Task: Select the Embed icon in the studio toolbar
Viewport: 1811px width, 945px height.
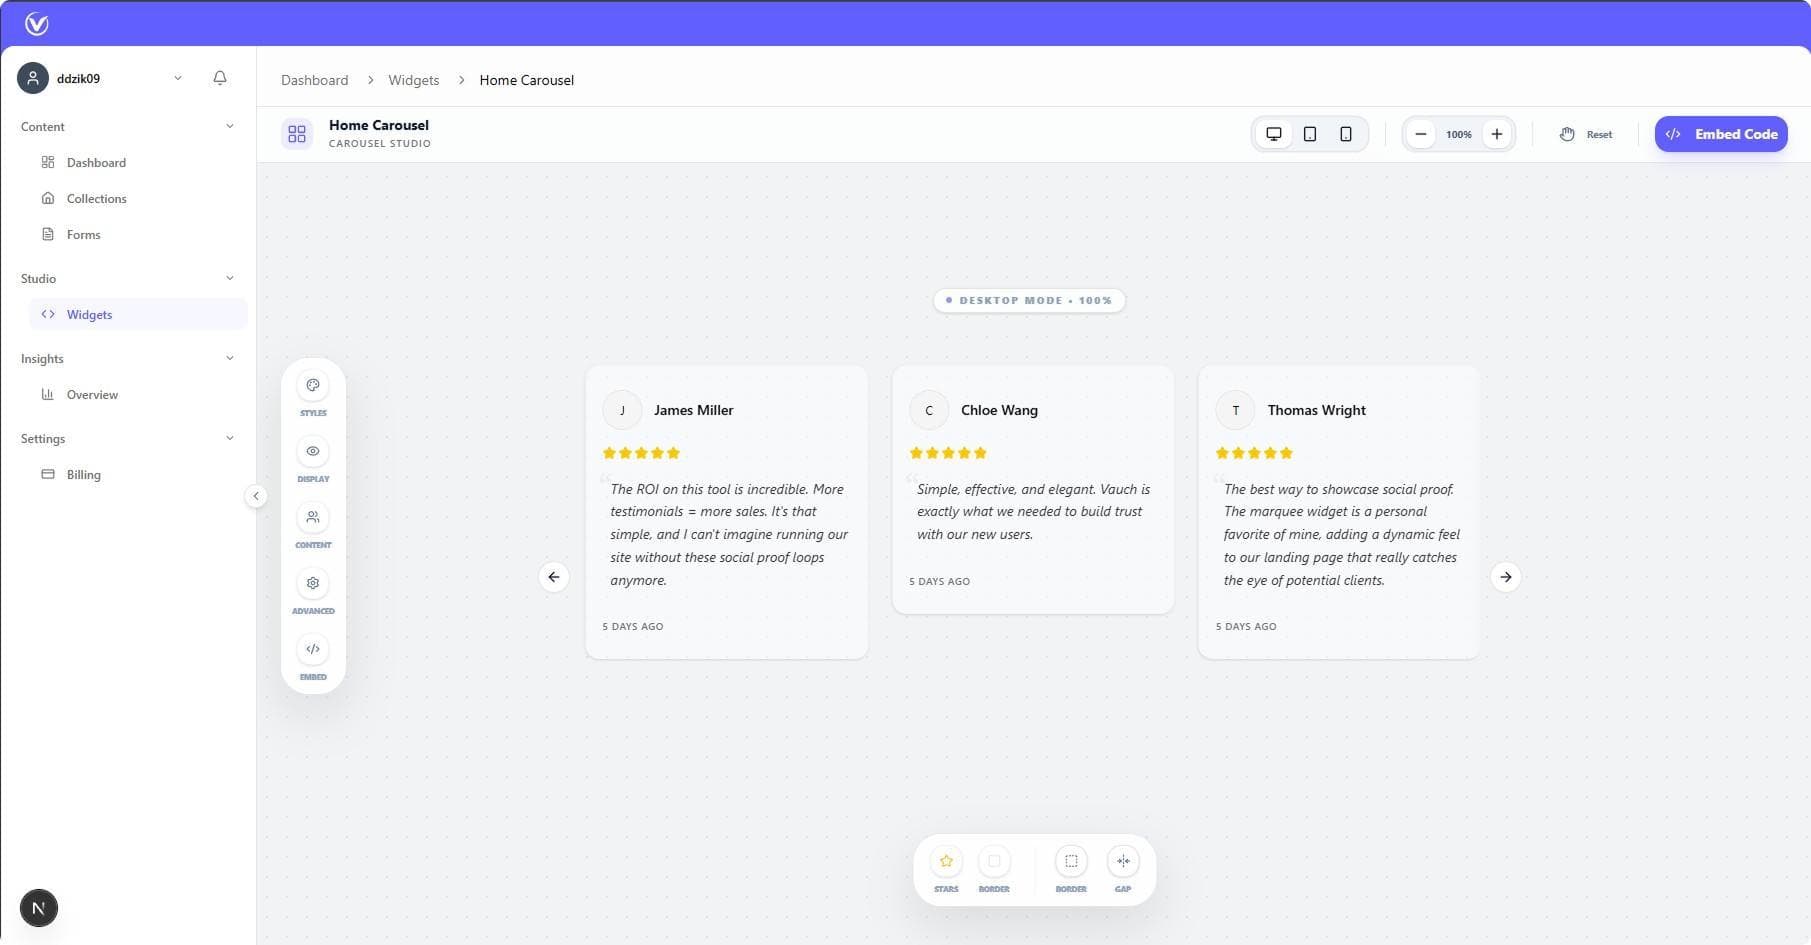Action: (313, 649)
